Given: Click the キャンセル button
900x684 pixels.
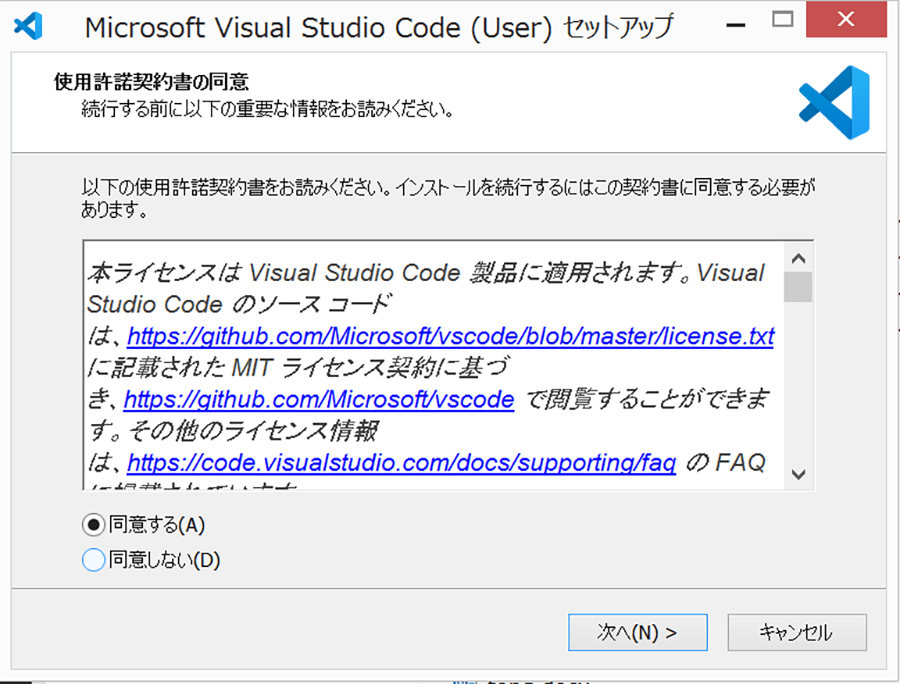Looking at the screenshot, I should click(x=797, y=632).
